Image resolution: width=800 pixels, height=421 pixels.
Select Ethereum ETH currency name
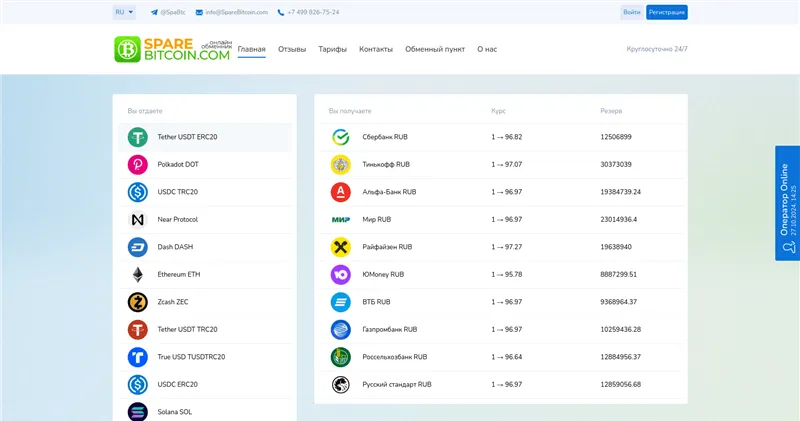[179, 275]
